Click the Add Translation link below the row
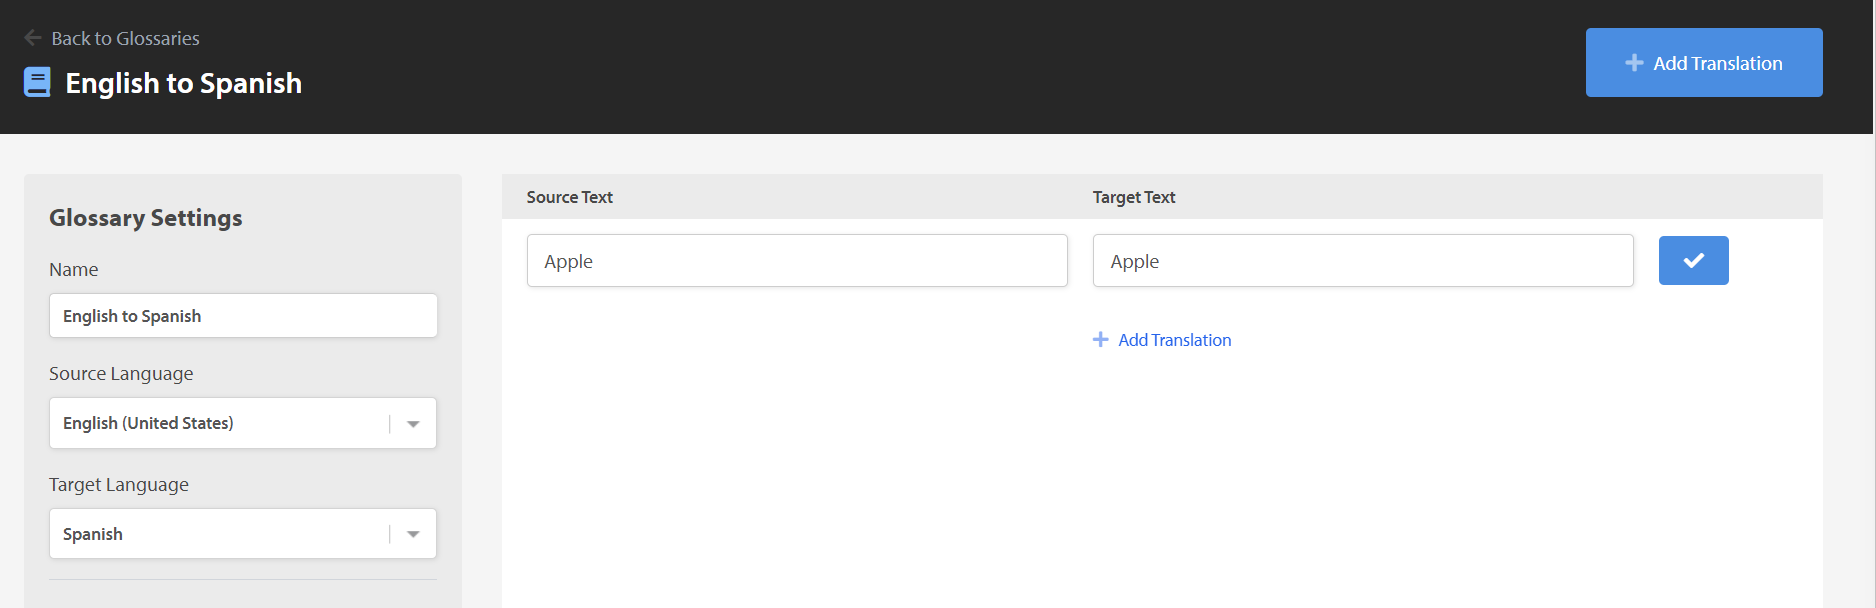This screenshot has width=1876, height=608. click(1174, 340)
